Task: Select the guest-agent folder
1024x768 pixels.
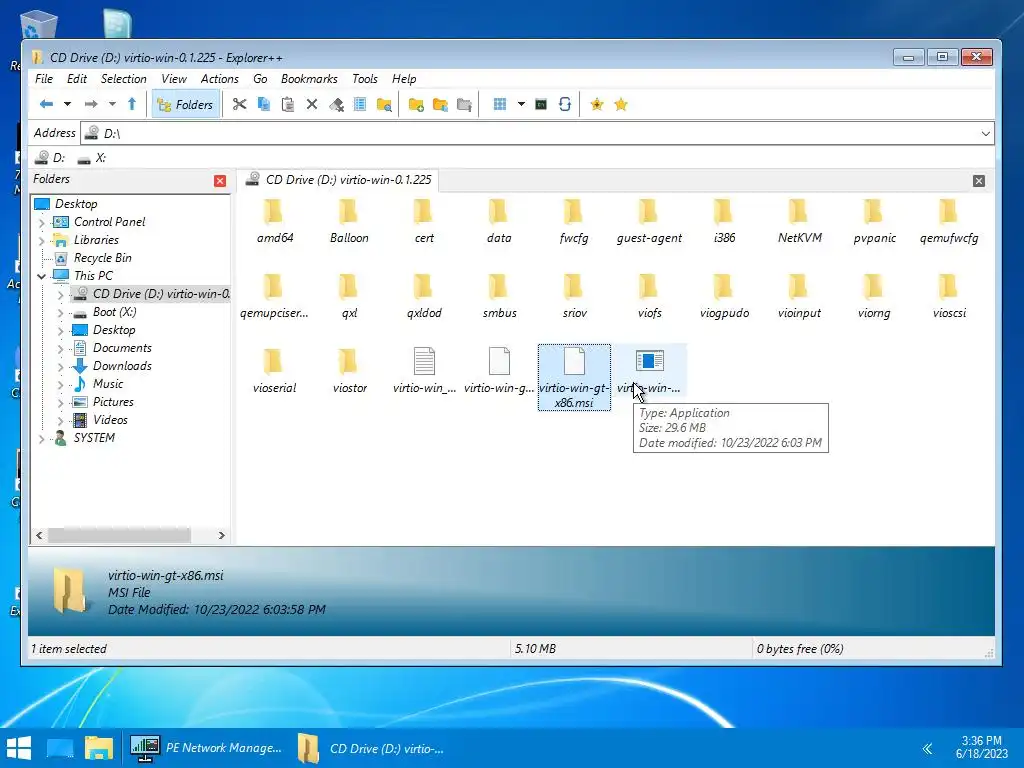Action: pyautogui.click(x=649, y=222)
